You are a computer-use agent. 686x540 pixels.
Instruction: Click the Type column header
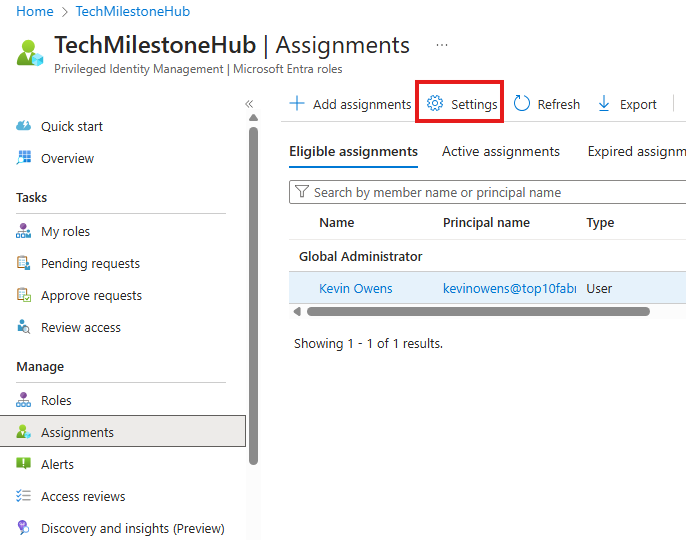(600, 223)
